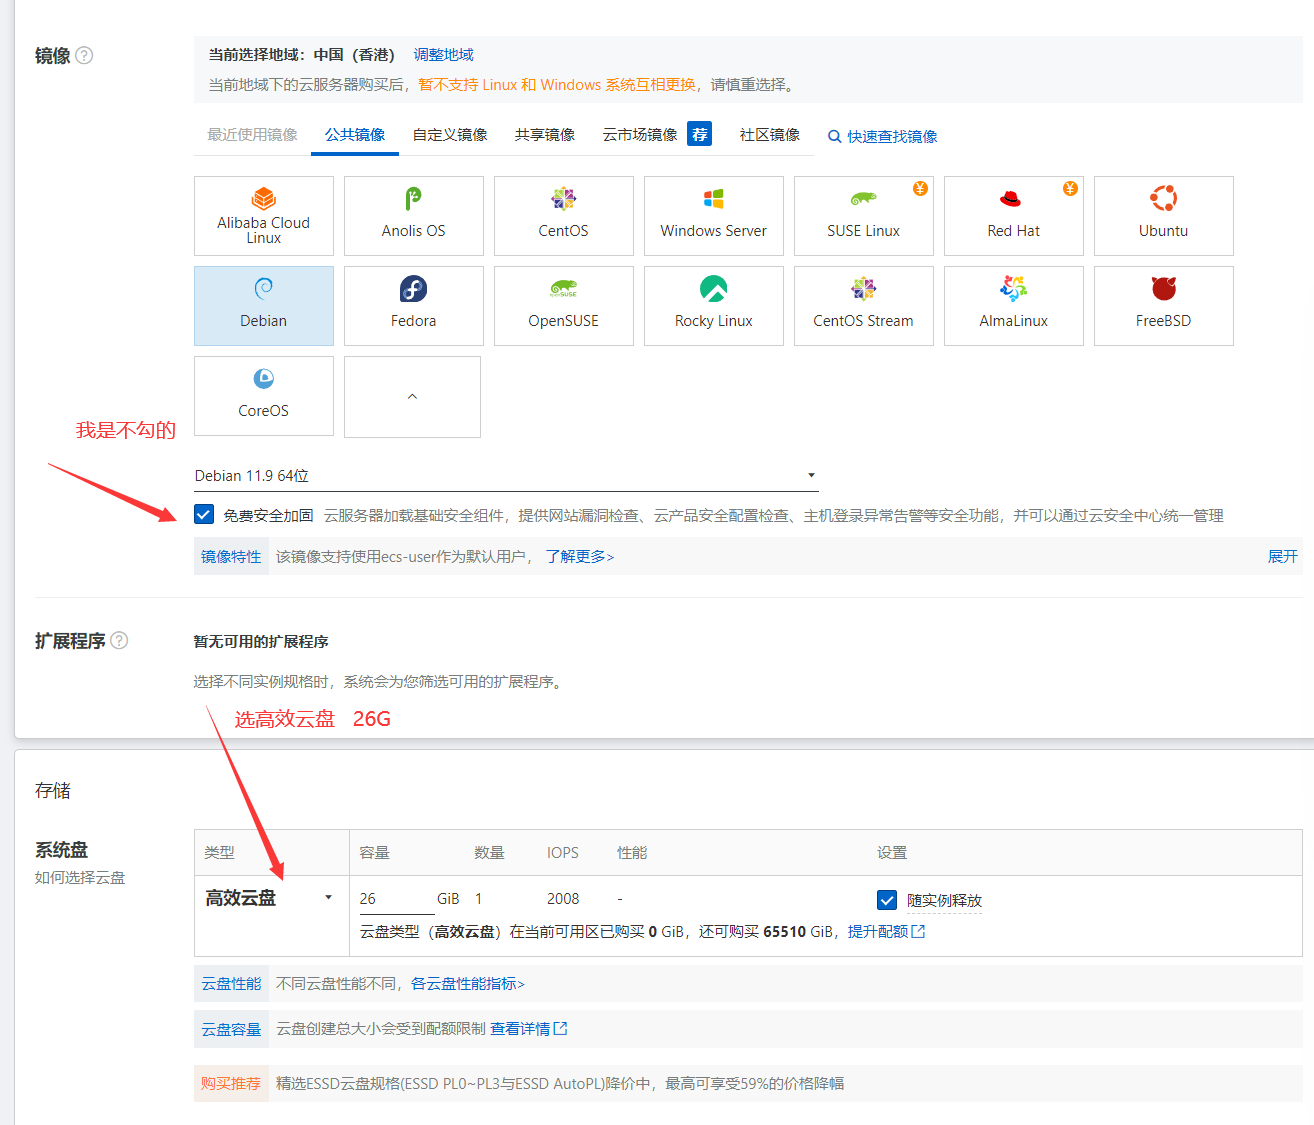
Task: Pick the Ubuntu image tile
Action: (x=1164, y=216)
